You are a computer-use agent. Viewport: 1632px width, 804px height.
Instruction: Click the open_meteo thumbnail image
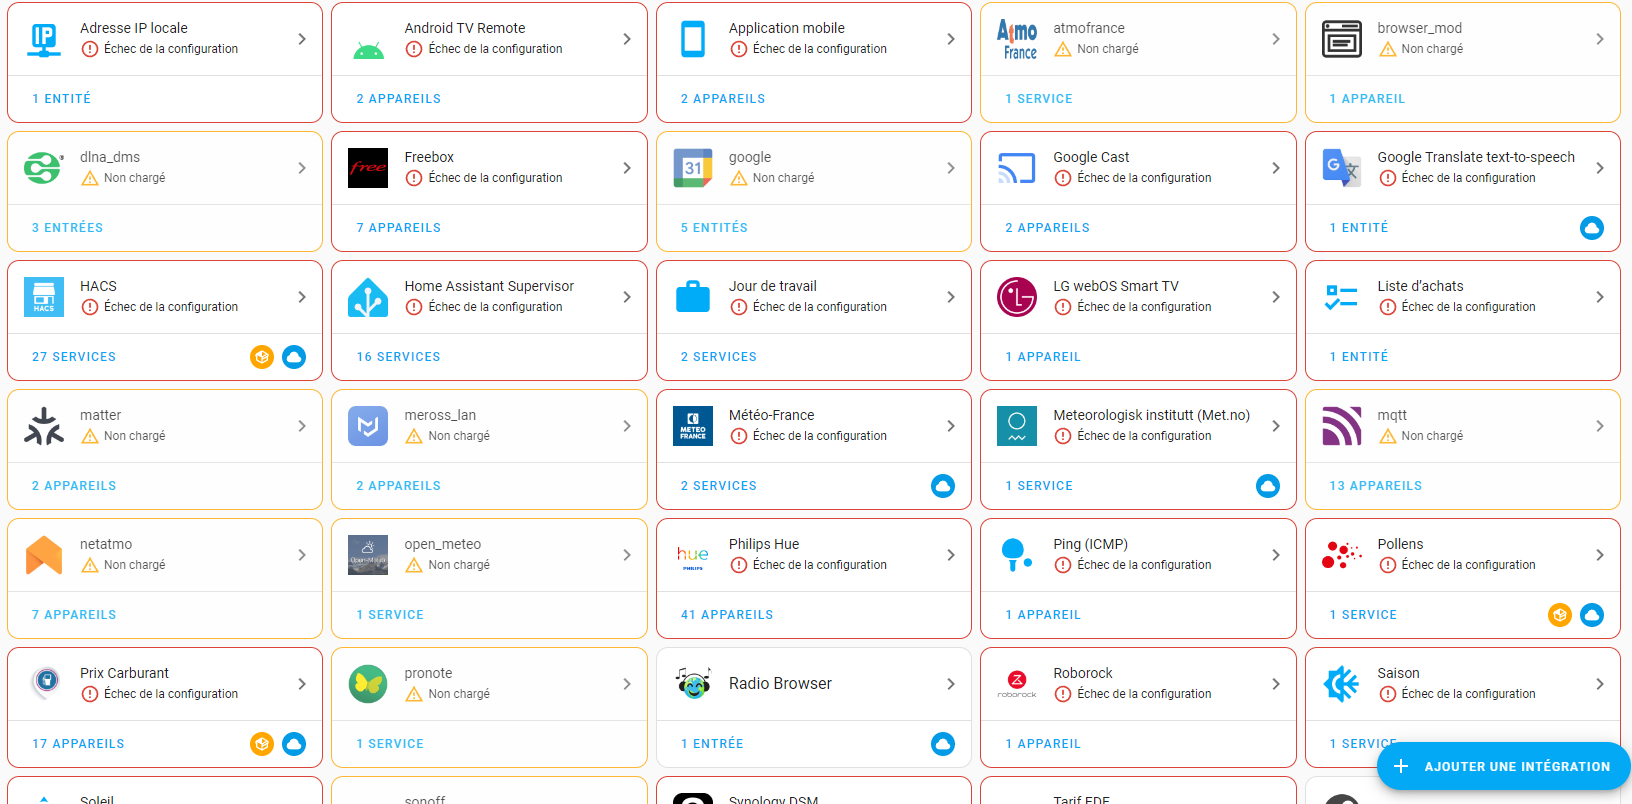[368, 555]
